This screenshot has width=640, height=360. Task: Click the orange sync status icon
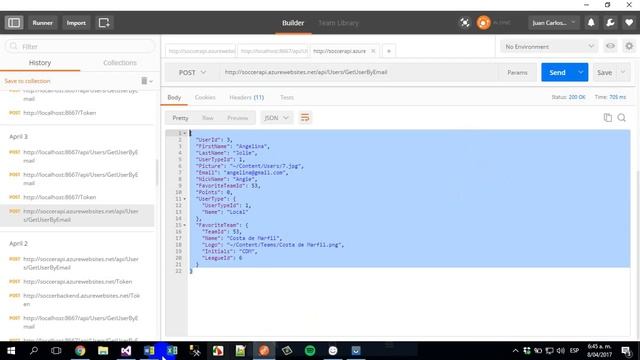coord(483,23)
